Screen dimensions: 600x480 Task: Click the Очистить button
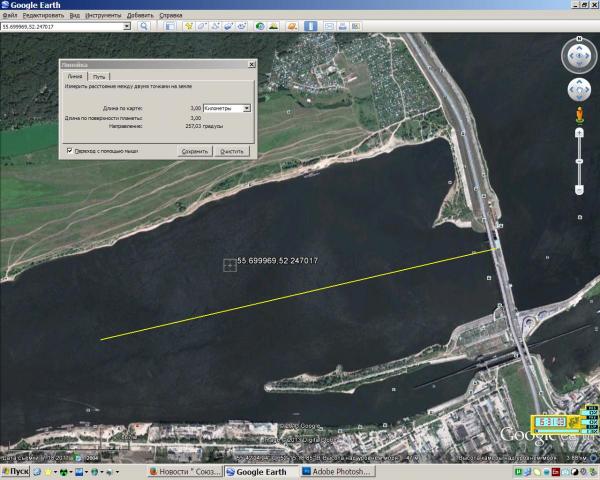pyautogui.click(x=231, y=151)
